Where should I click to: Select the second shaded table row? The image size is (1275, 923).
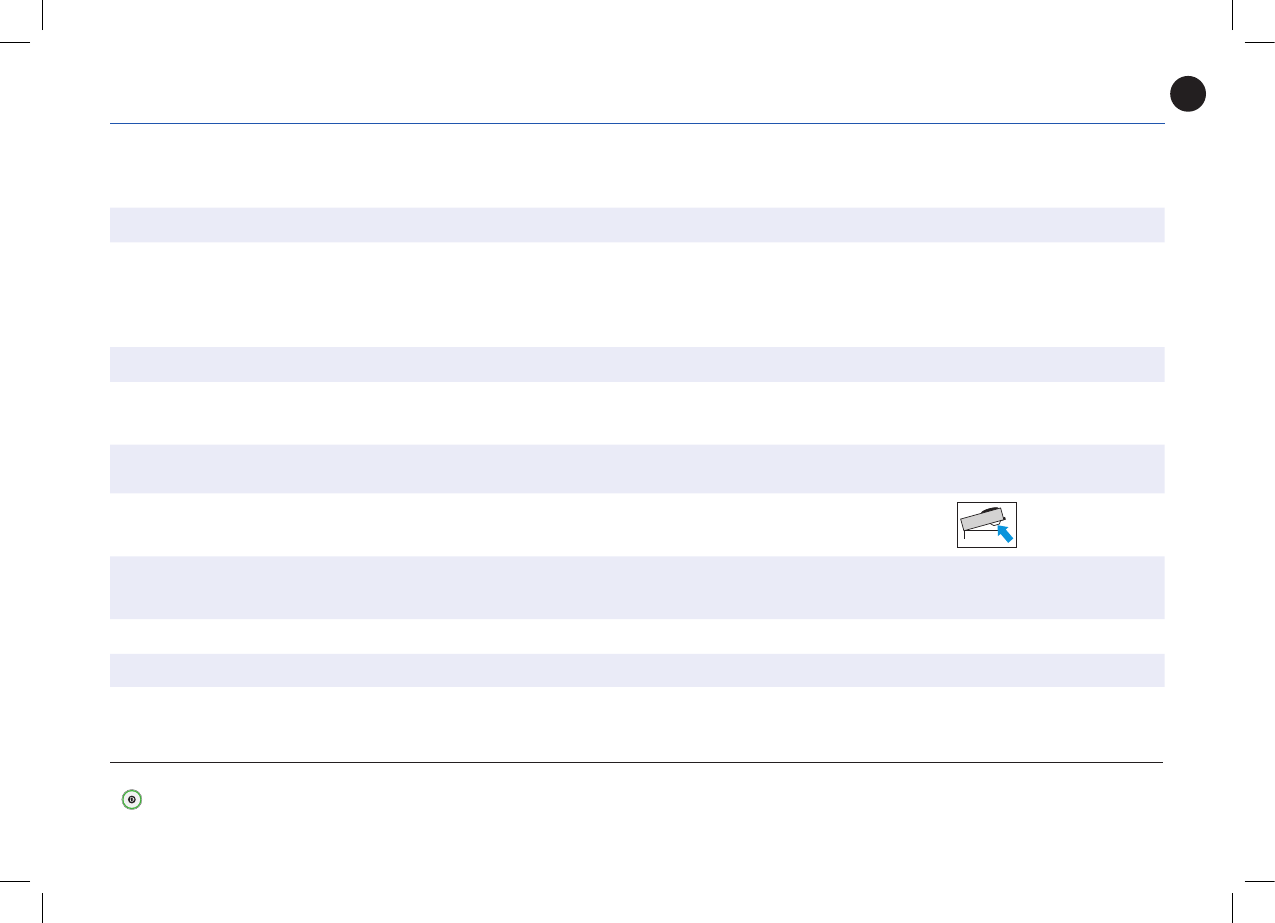coord(637,364)
